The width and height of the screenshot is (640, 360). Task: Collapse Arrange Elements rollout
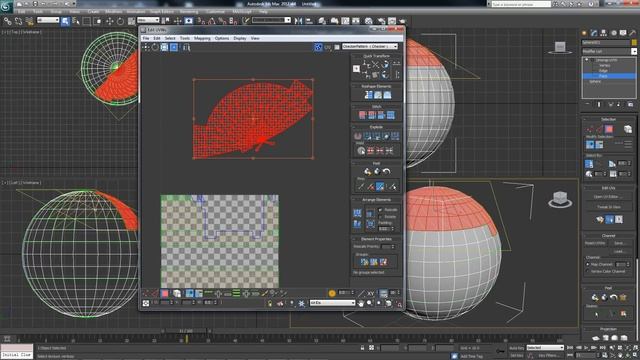[x=376, y=200]
